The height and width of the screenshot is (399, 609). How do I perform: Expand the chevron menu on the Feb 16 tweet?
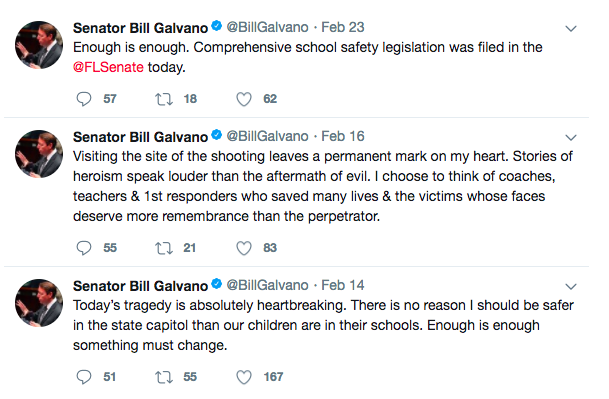[571, 138]
